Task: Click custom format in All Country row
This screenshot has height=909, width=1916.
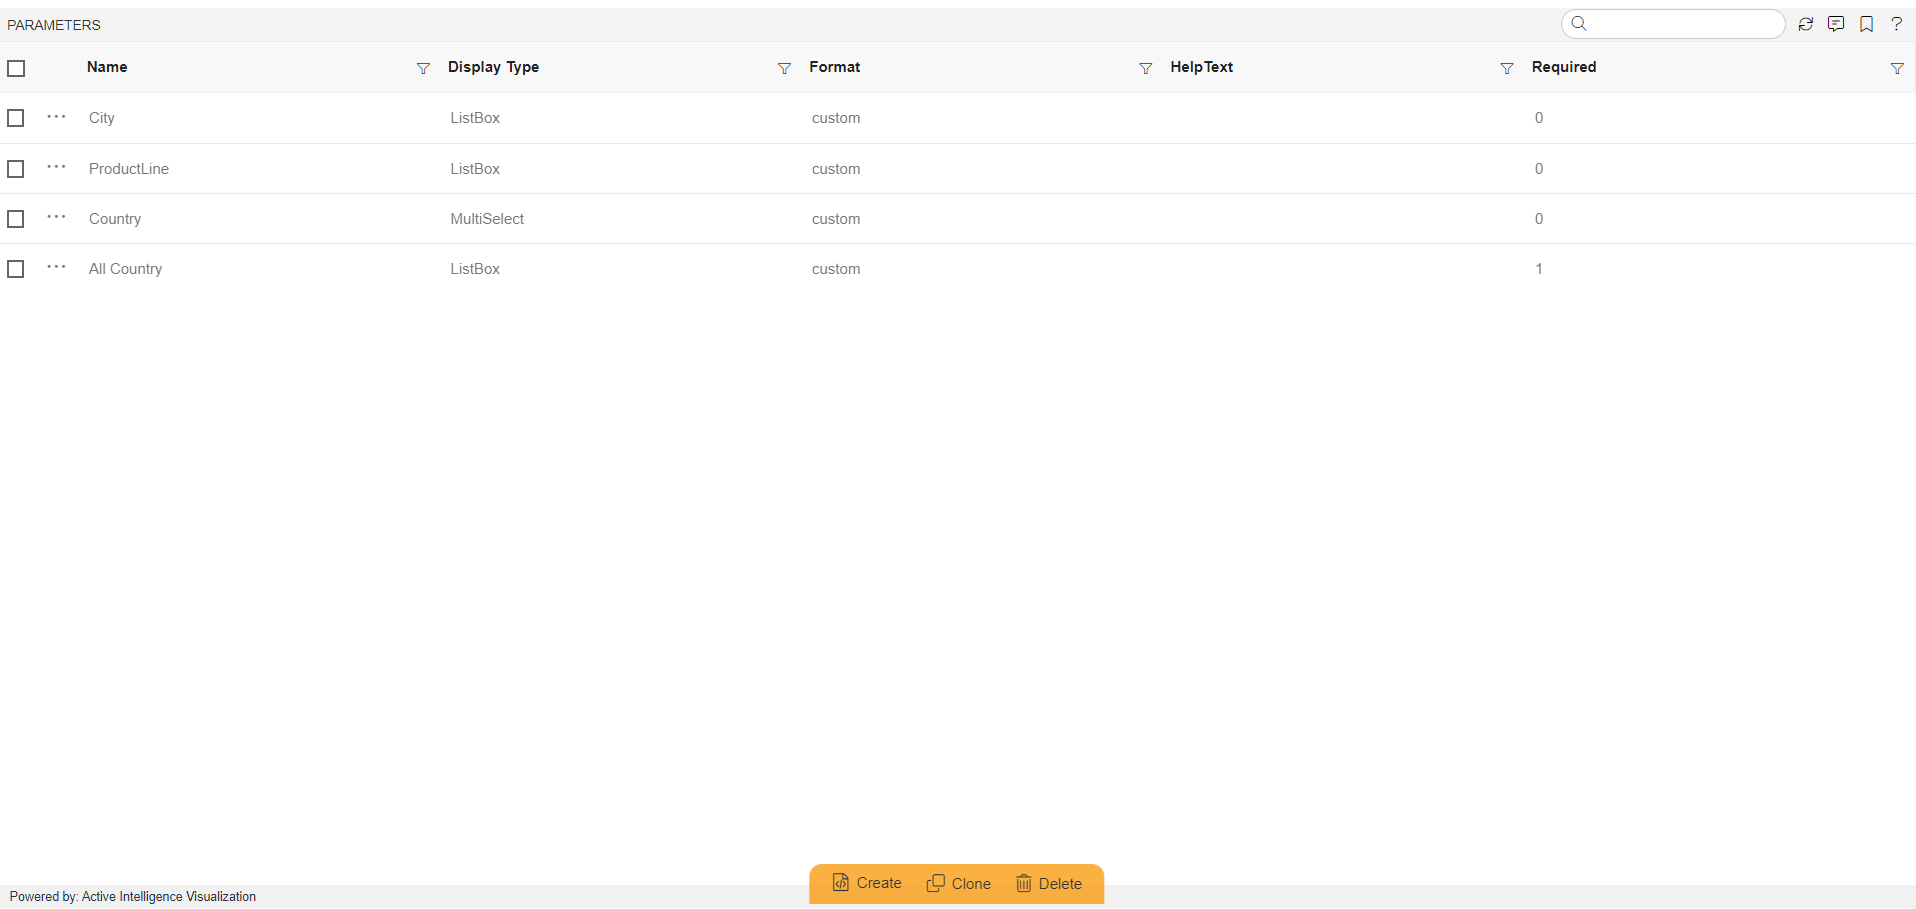Action: point(836,269)
